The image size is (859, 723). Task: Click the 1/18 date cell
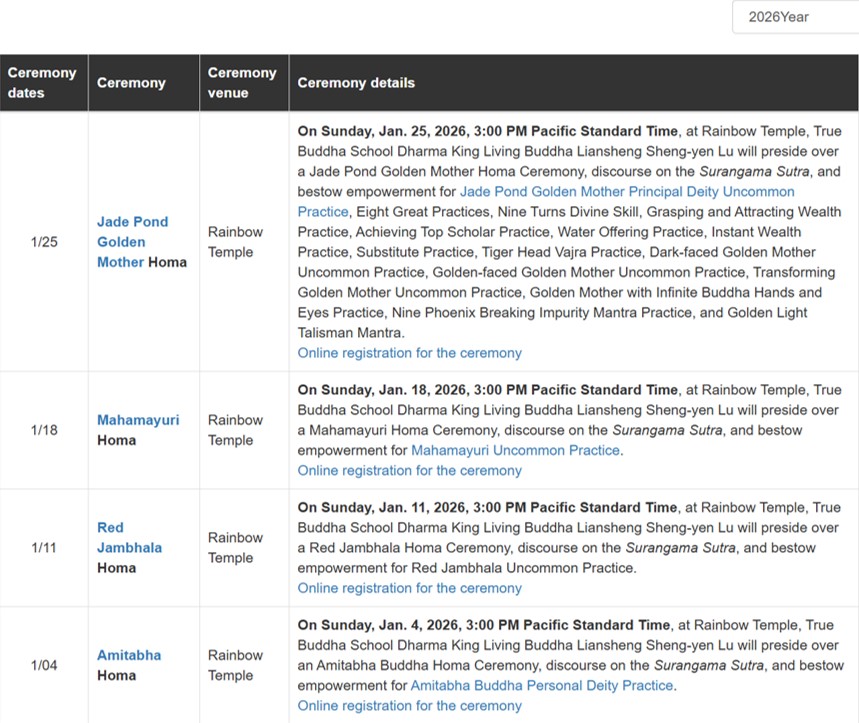44,430
